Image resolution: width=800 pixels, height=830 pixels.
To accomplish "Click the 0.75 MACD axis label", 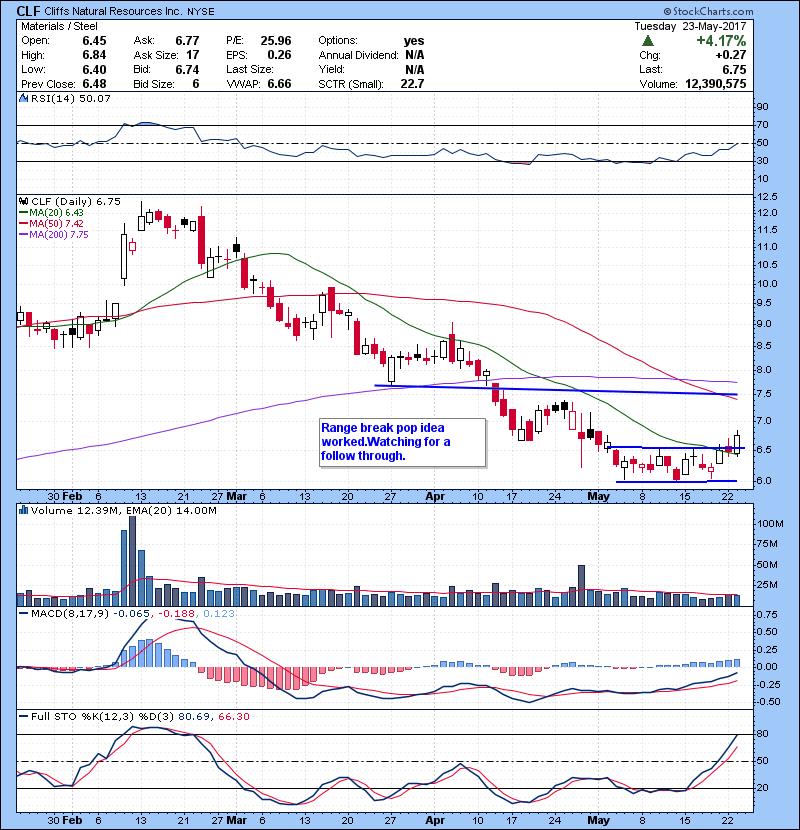I will click(x=768, y=615).
